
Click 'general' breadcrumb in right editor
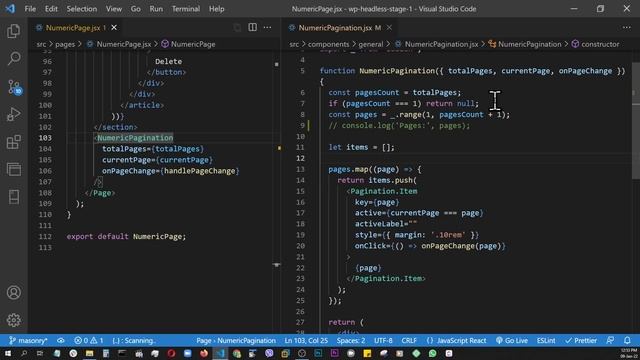[x=371, y=44]
